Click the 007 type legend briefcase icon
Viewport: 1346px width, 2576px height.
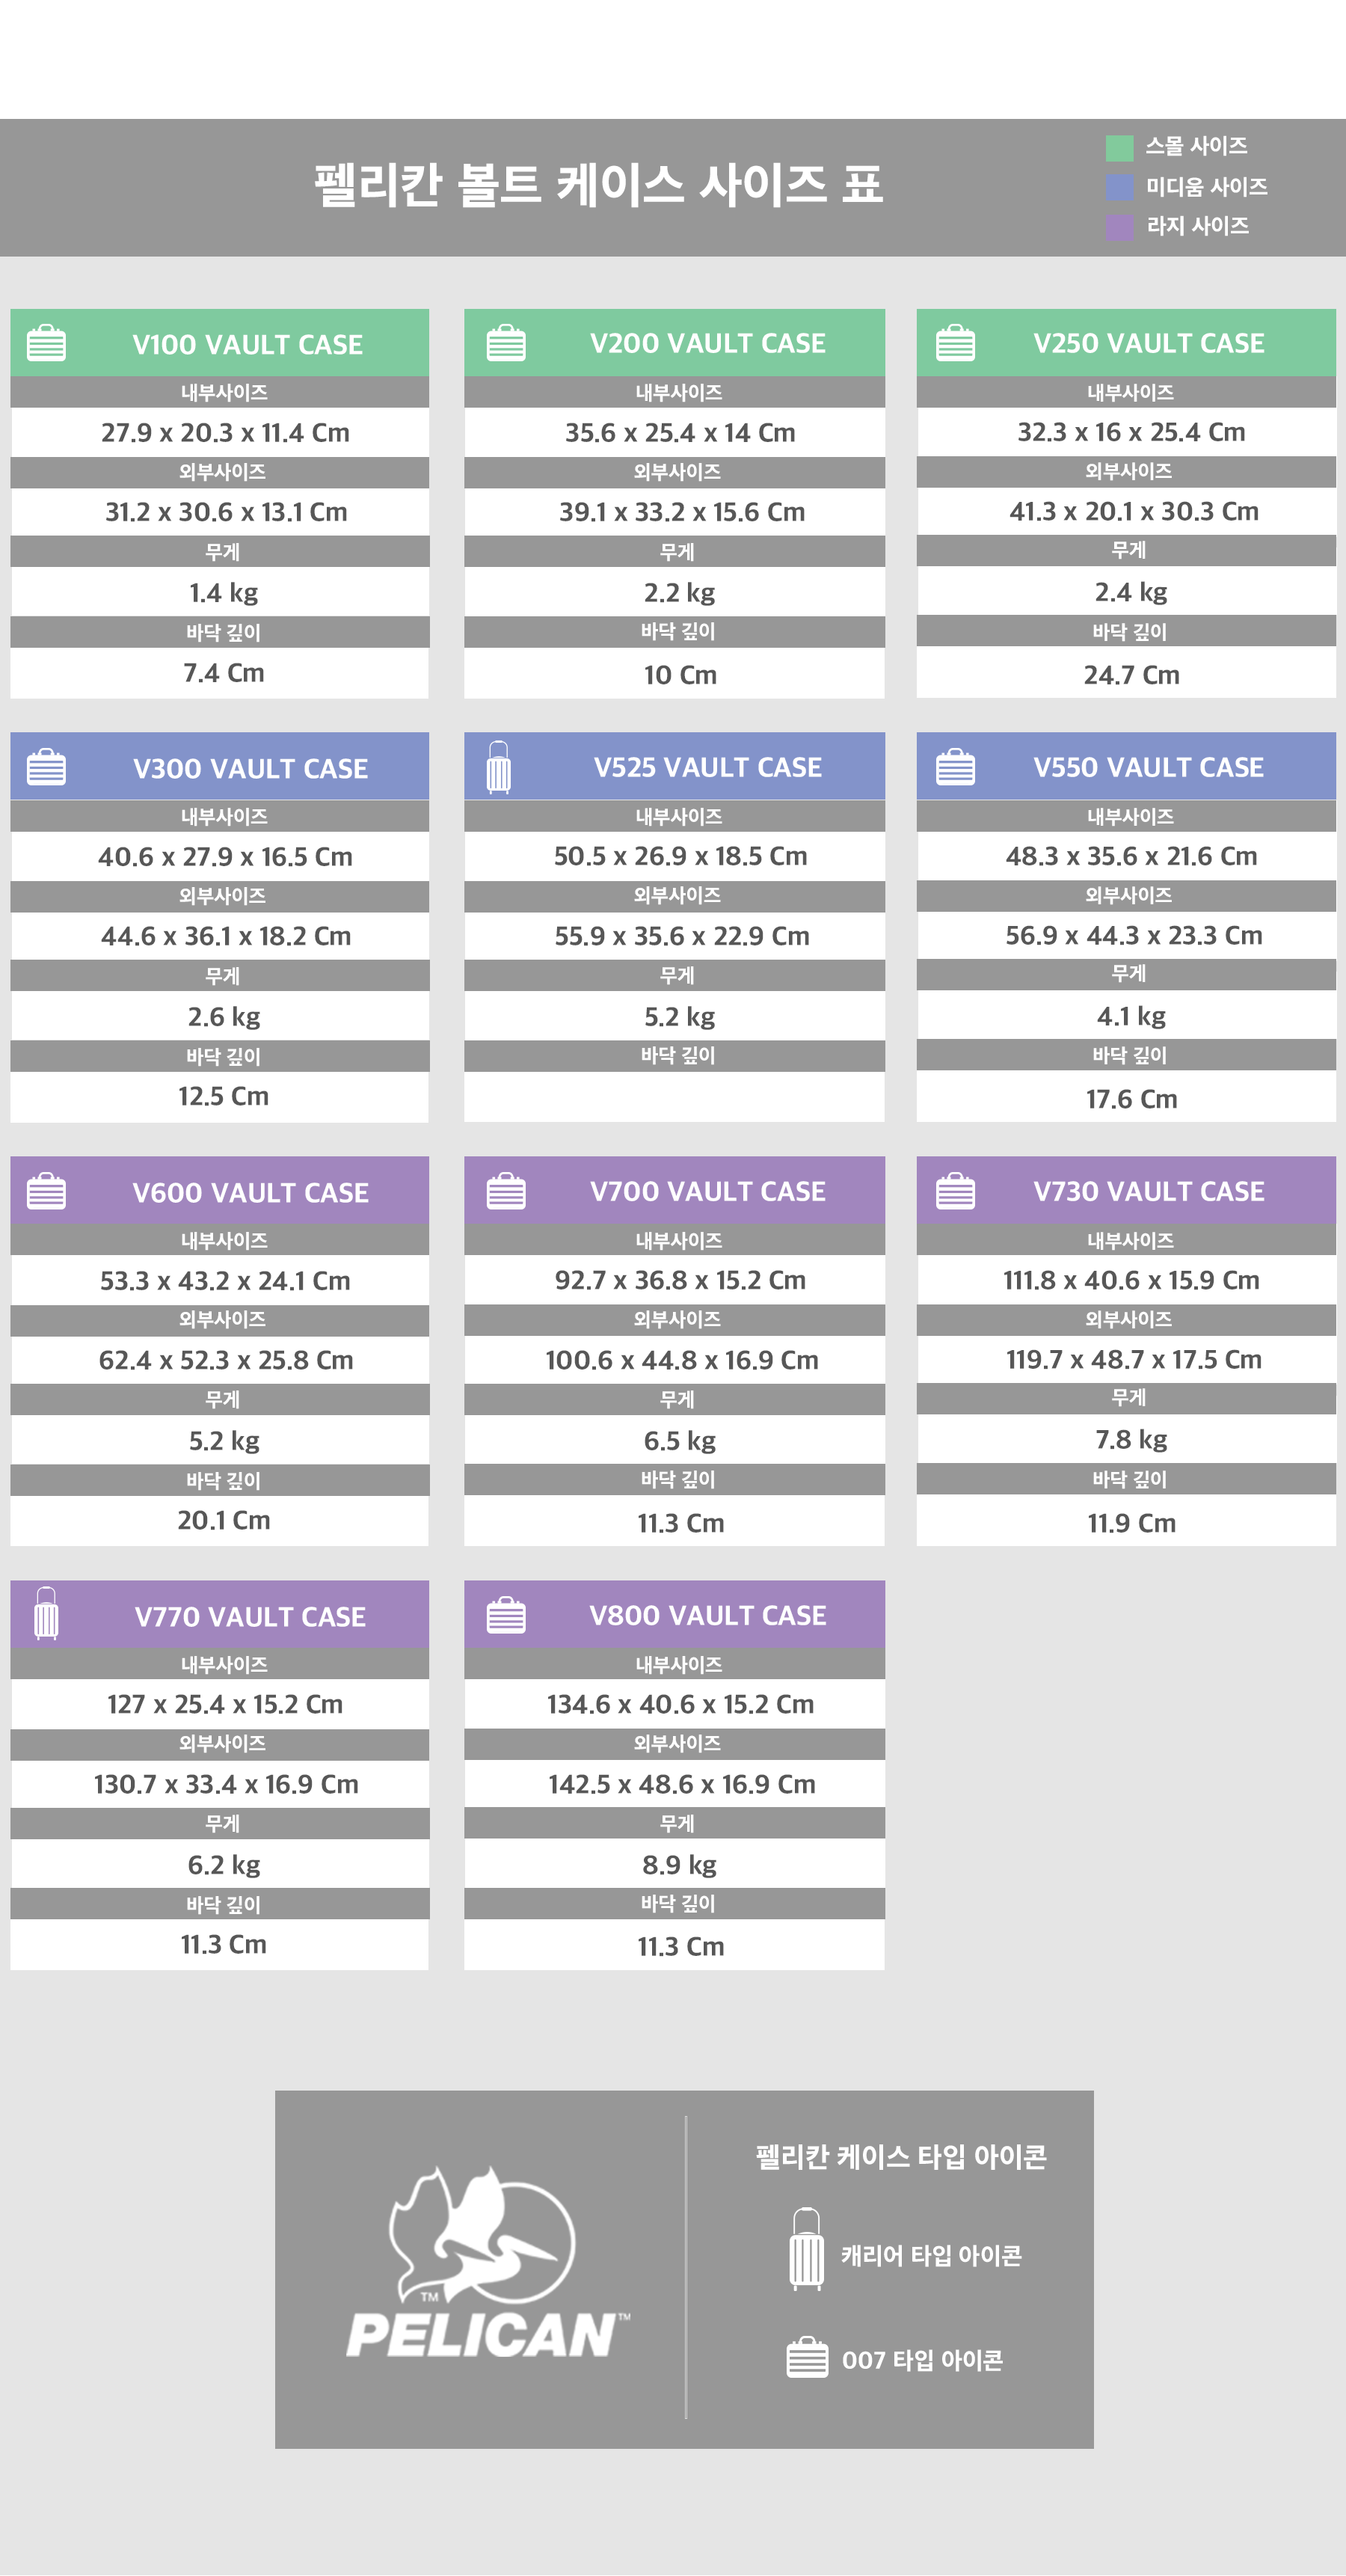[x=807, y=2358]
